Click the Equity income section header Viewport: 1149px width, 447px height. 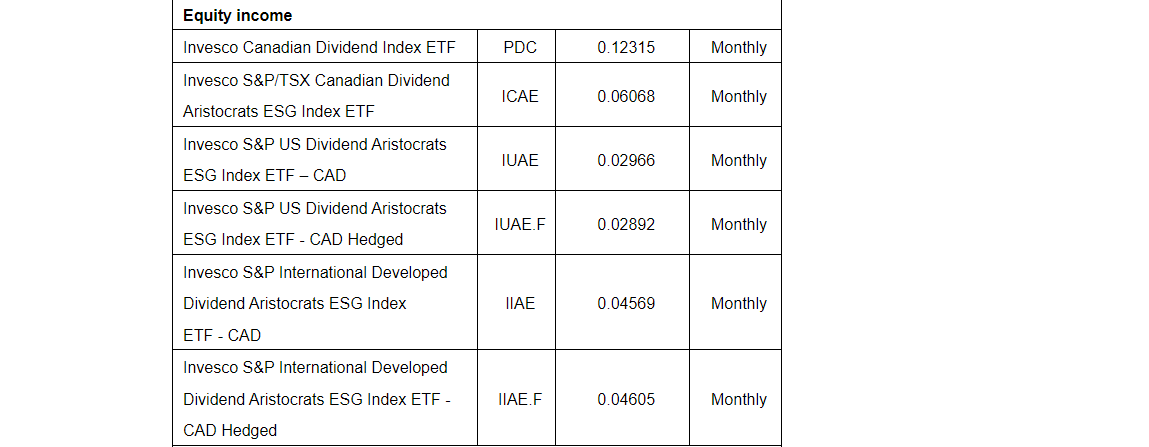237,16
